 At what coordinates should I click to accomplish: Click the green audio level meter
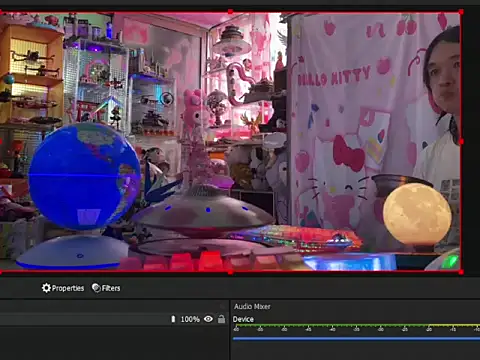pyautogui.click(x=356, y=325)
